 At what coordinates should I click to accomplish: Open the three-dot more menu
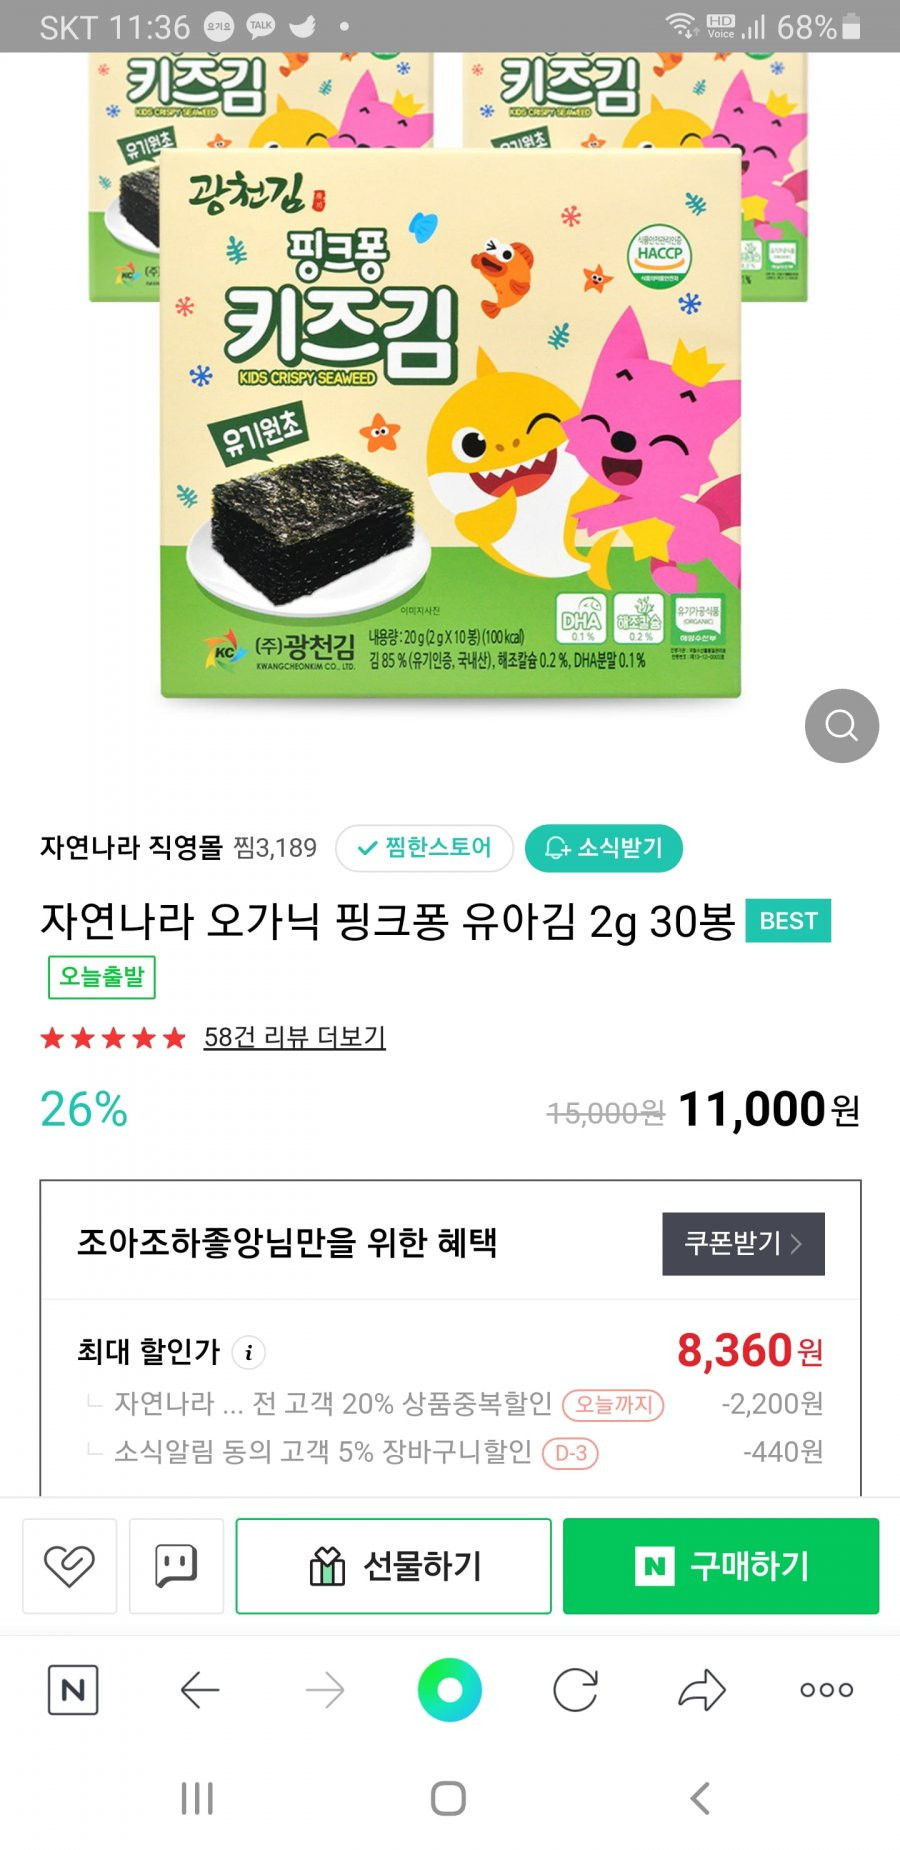[x=827, y=1690]
